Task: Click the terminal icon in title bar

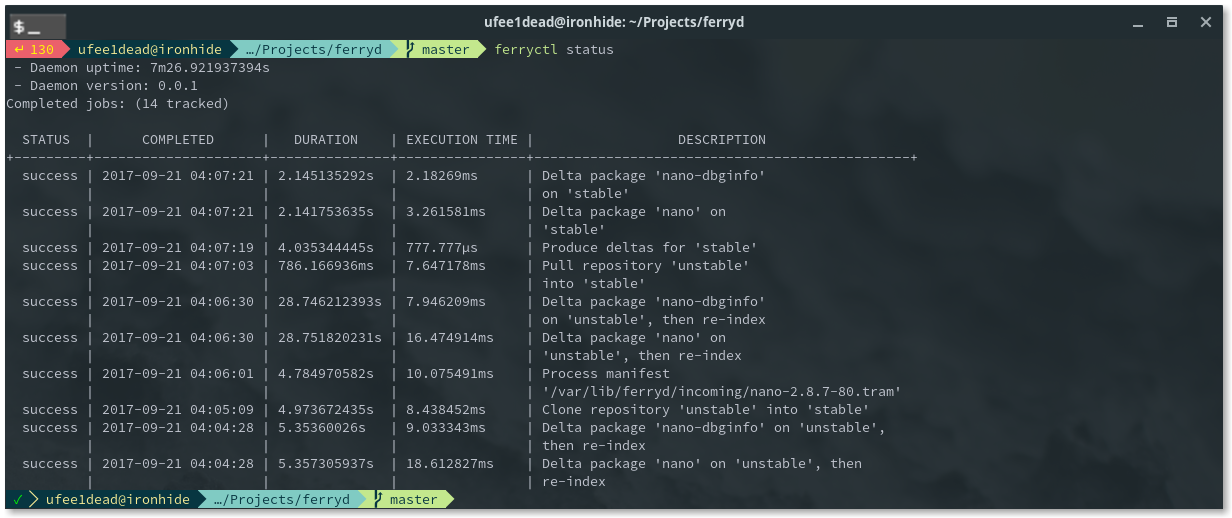Action: tap(38, 25)
